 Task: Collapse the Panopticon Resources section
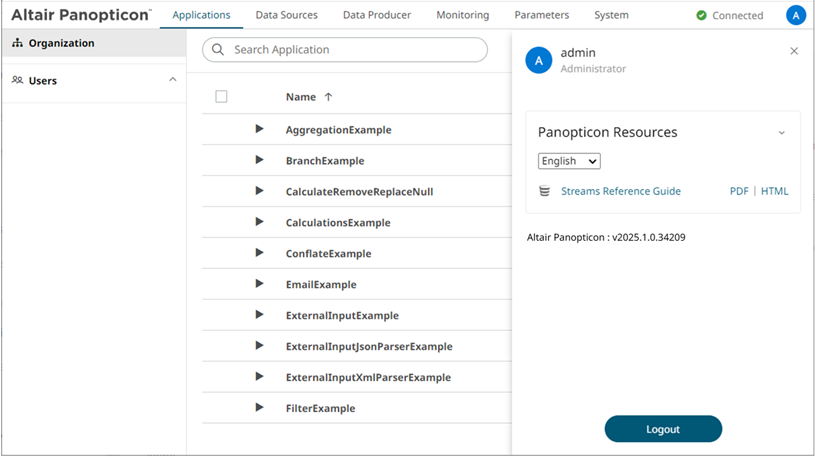pos(781,133)
